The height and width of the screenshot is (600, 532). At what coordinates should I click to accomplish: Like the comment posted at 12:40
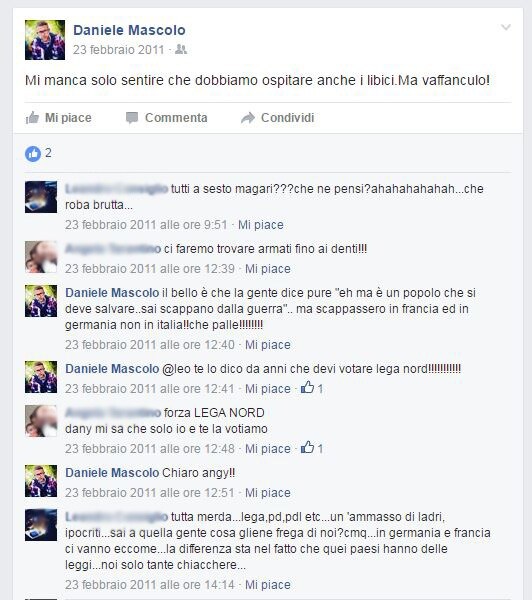[x=268, y=345]
